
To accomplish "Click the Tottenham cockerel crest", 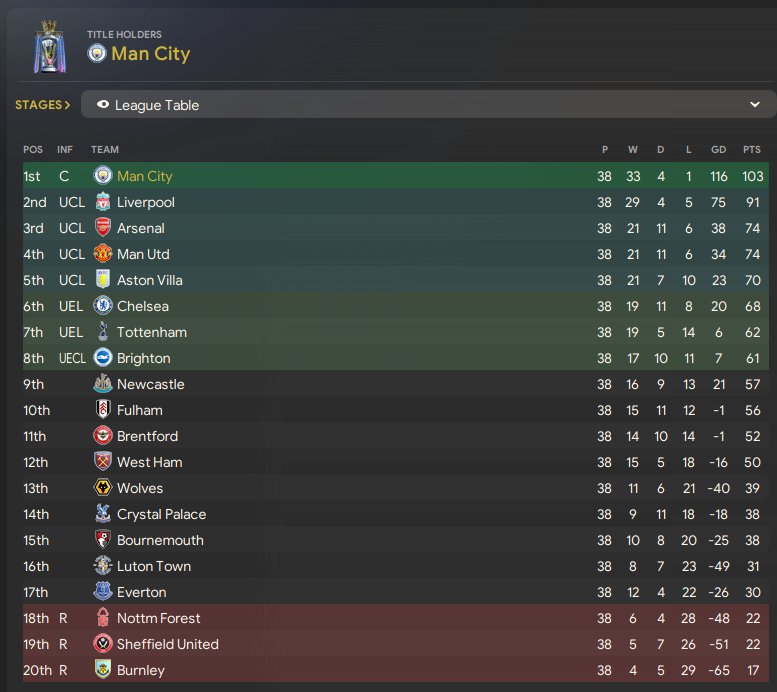I will (x=103, y=332).
